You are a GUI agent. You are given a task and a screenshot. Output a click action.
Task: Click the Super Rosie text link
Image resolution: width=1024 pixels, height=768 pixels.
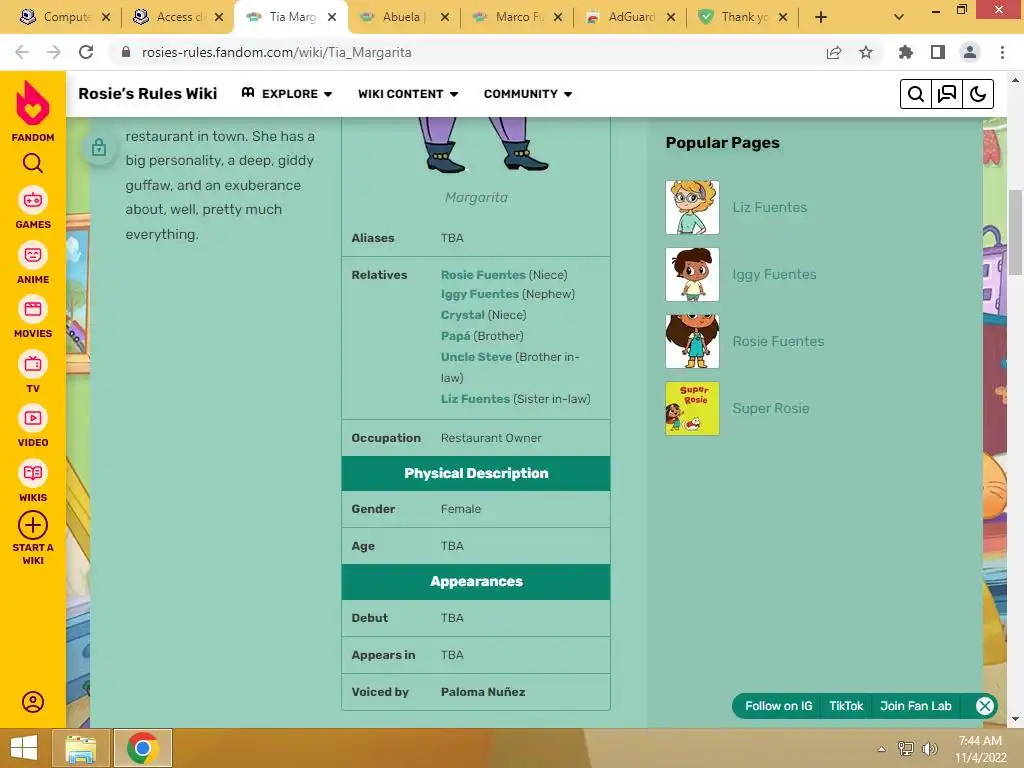click(x=771, y=408)
